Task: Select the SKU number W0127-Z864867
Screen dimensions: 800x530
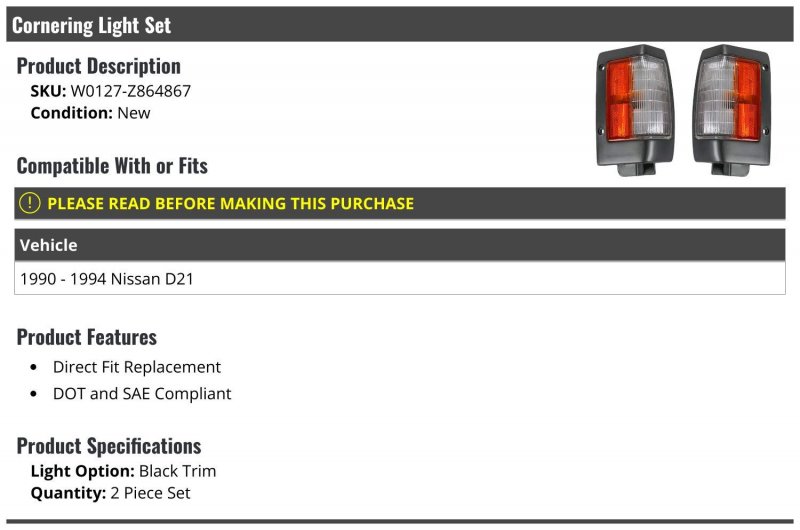Action: (131, 91)
